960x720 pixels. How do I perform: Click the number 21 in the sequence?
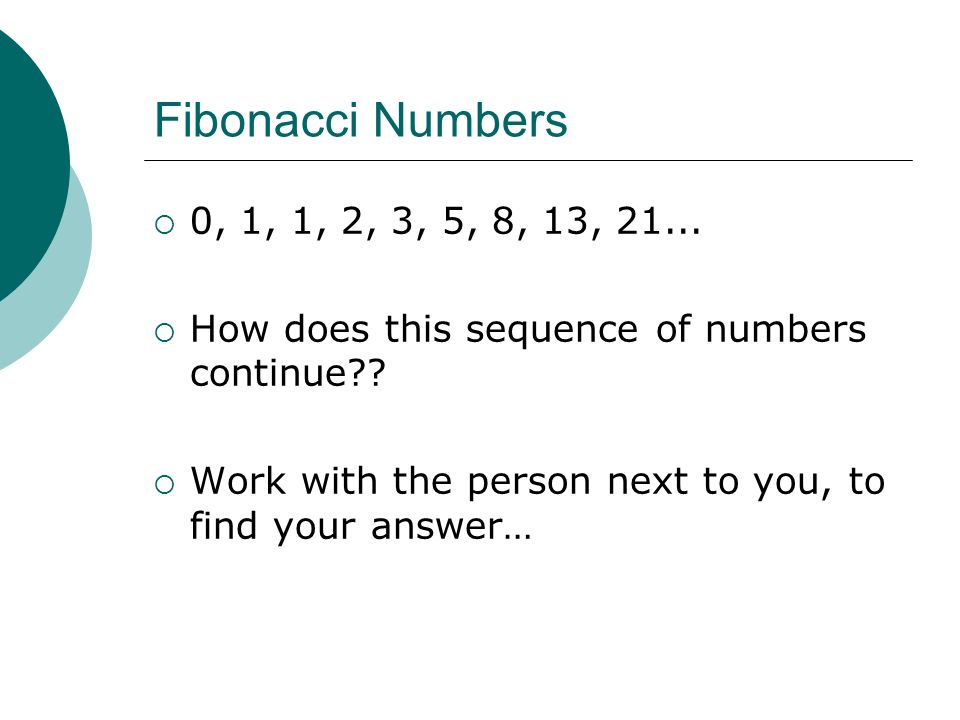(x=639, y=220)
